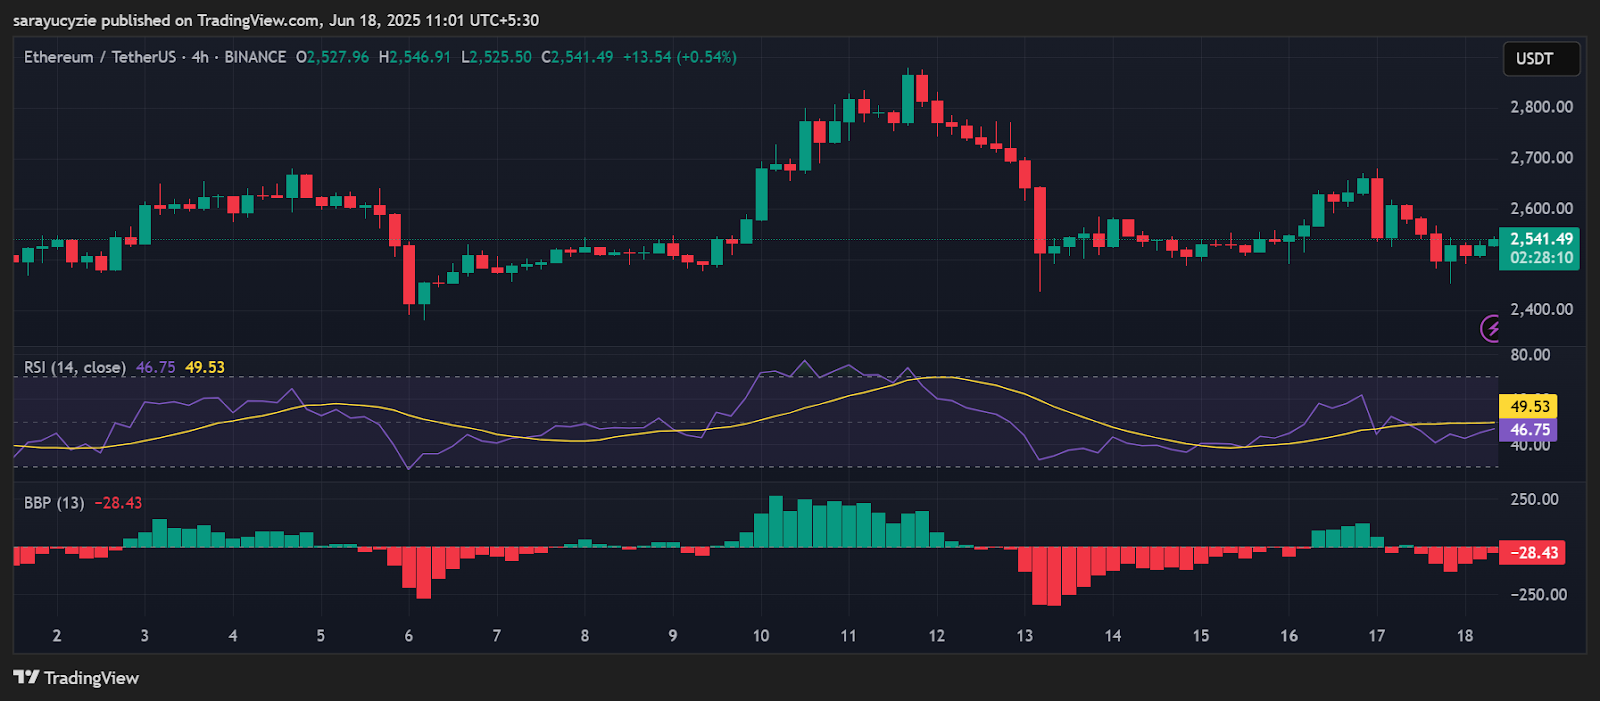The width and height of the screenshot is (1600, 701).
Task: Select the RSI (14, close) indicator legend
Action: (x=75, y=367)
